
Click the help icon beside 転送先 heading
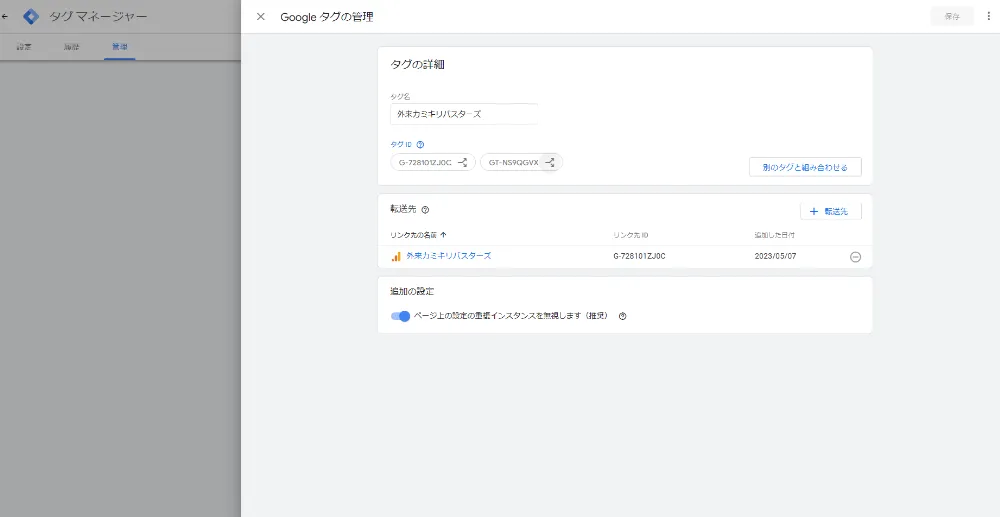425,210
